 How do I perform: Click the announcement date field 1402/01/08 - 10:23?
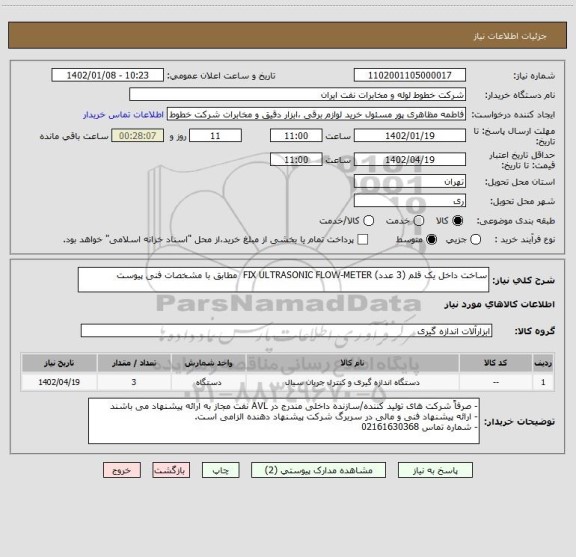(x=108, y=75)
